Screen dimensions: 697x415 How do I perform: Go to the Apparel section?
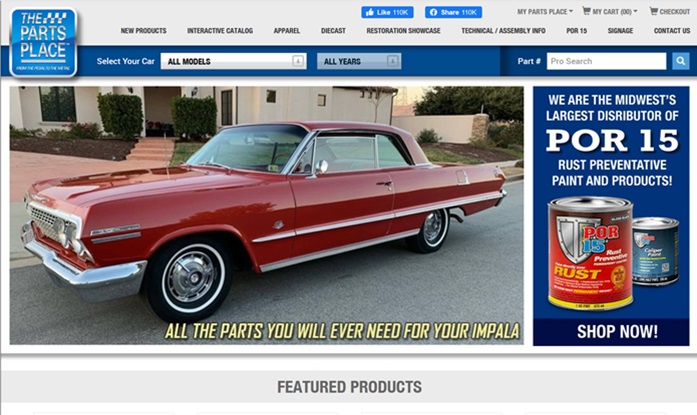tap(286, 31)
